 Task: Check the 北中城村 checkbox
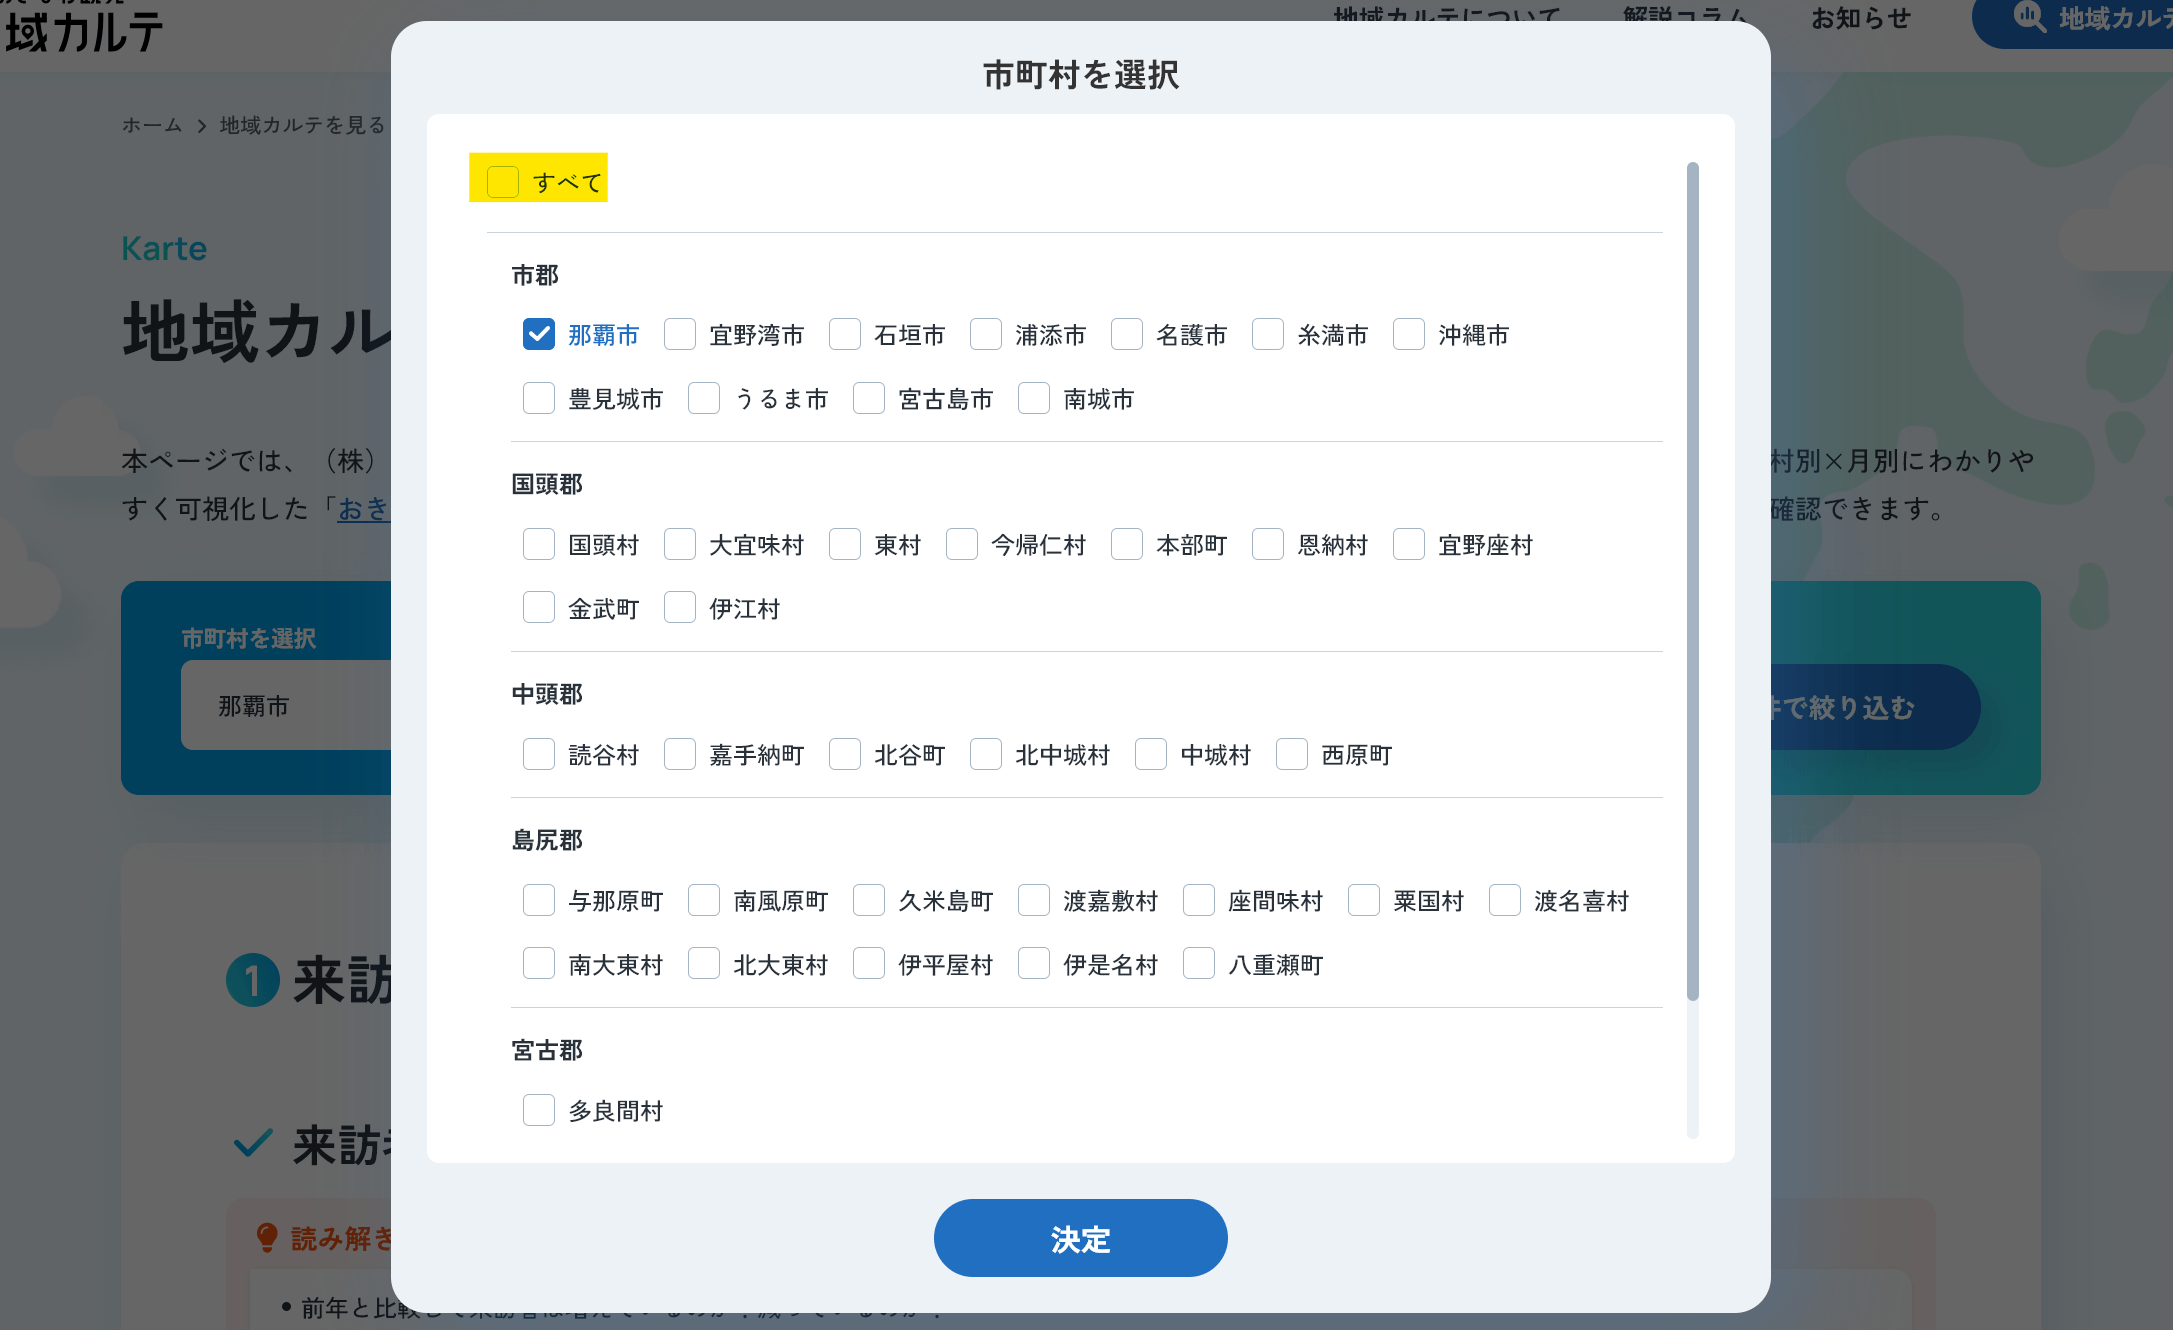(x=986, y=754)
